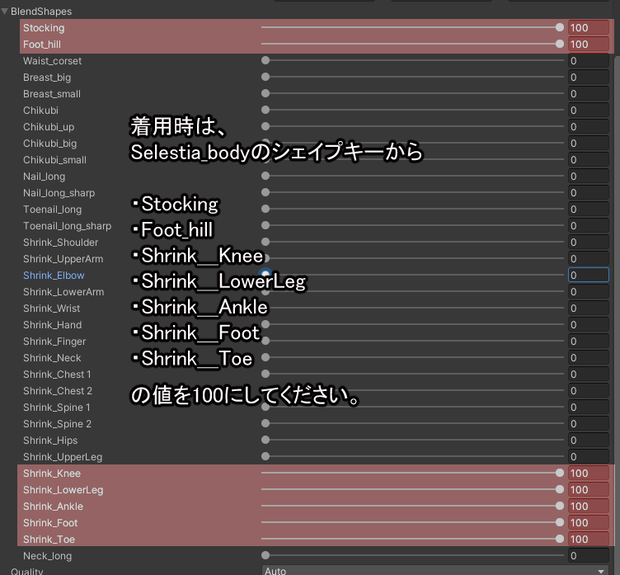Click the Shrink_Elbow label
Image resolution: width=620 pixels, height=575 pixels.
click(x=54, y=275)
